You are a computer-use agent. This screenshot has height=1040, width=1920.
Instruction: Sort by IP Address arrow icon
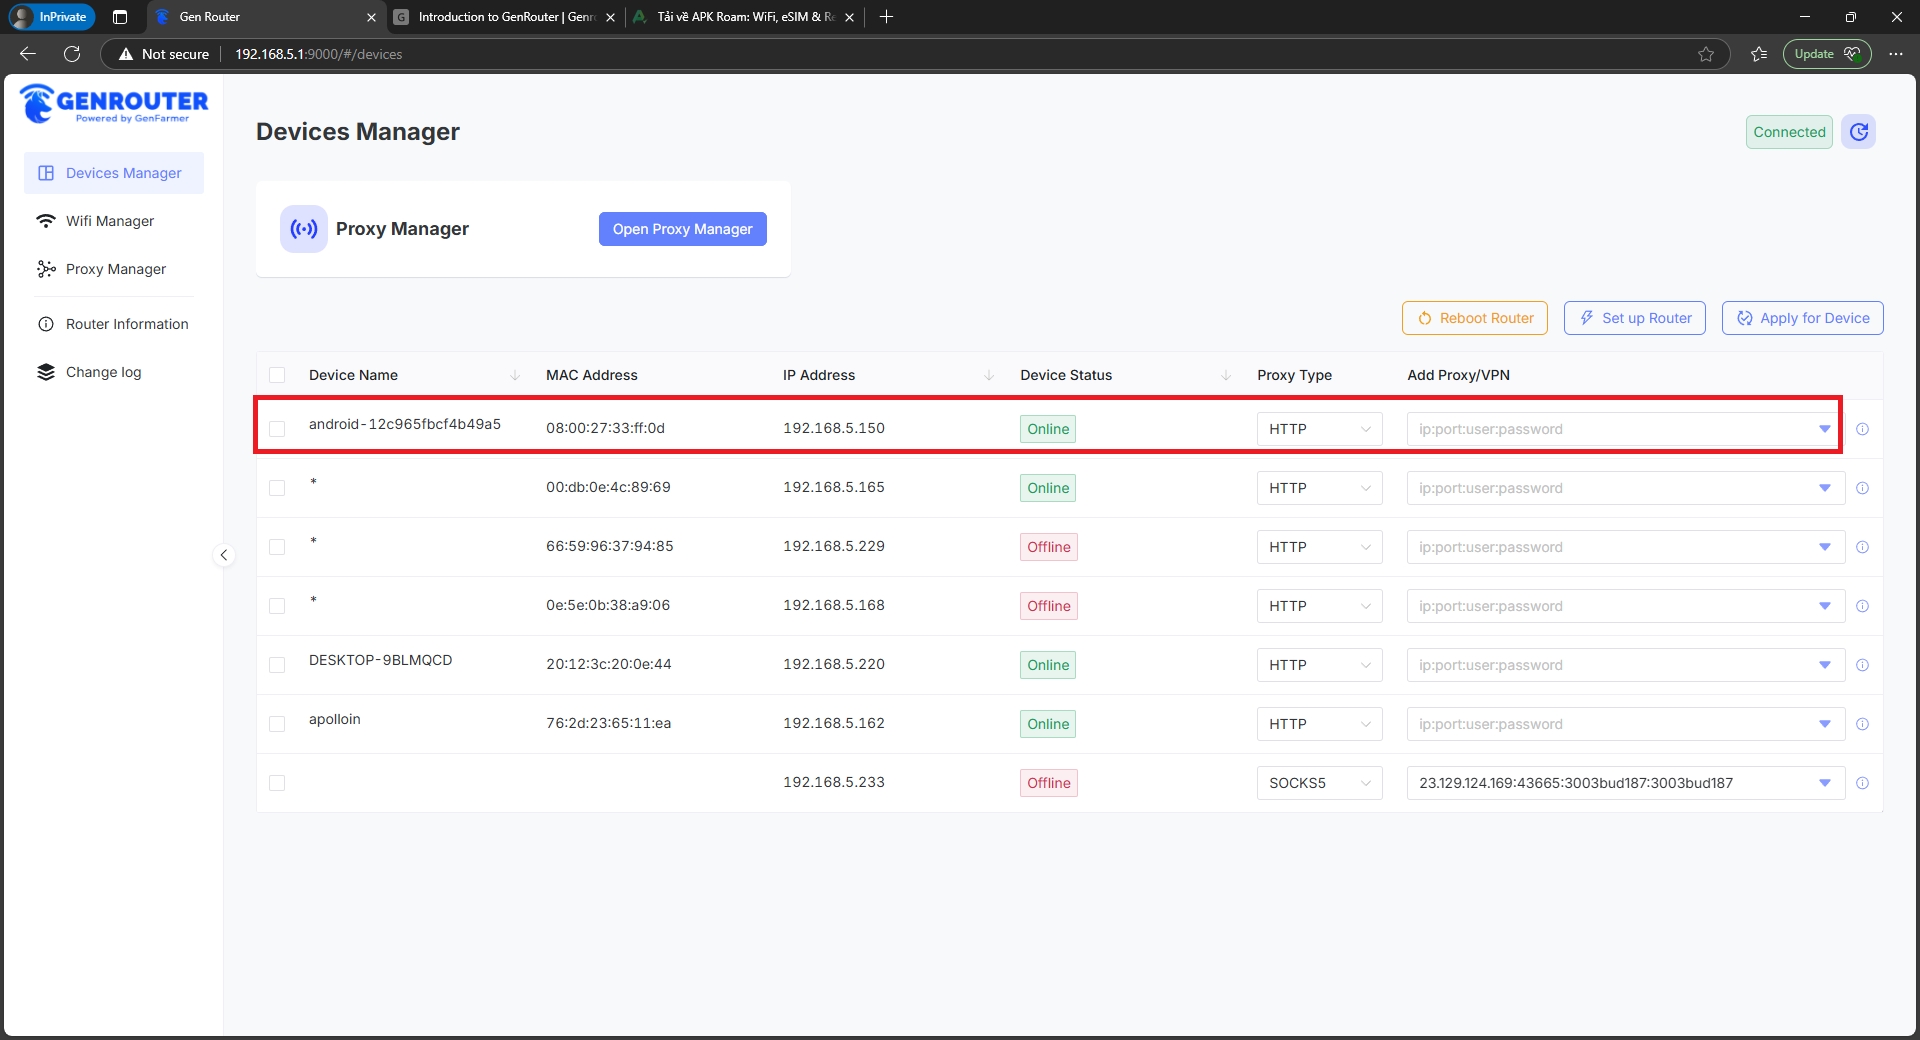point(989,375)
